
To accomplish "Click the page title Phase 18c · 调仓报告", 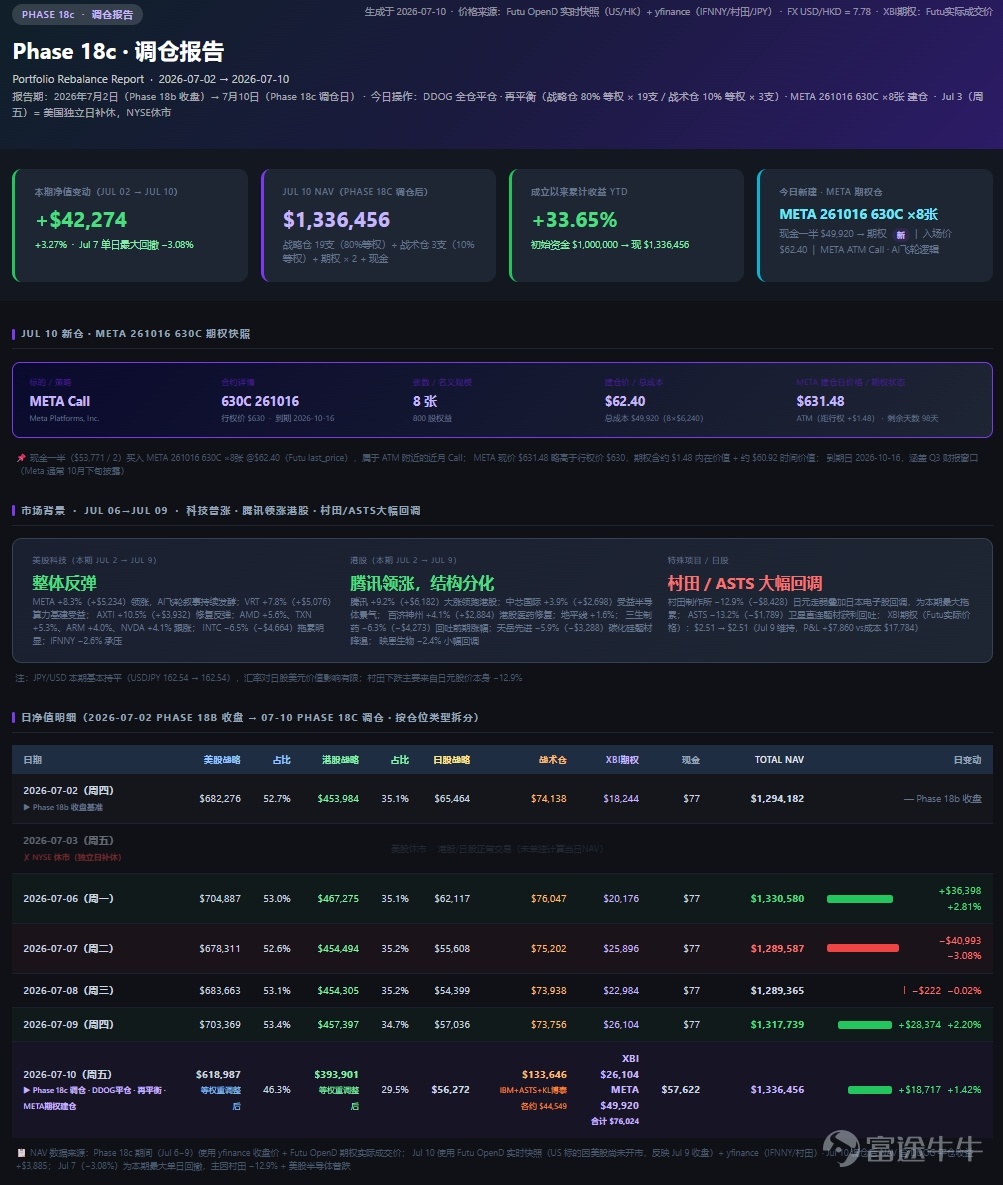I will pos(119,51).
